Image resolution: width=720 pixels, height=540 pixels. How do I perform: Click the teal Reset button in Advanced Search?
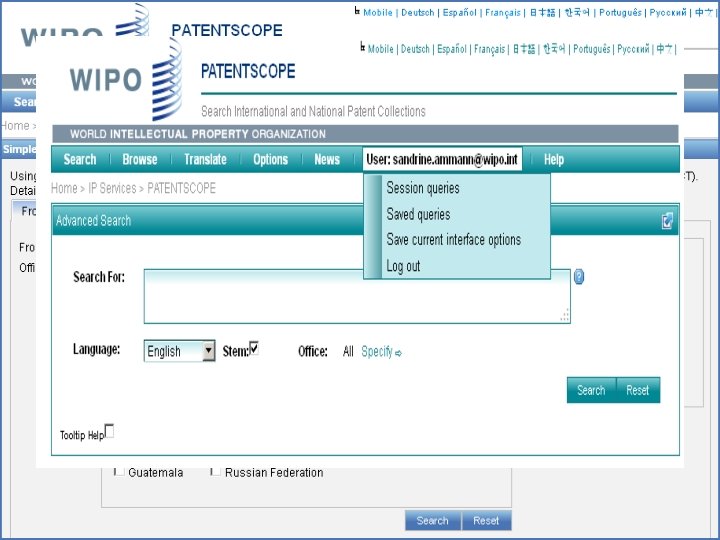[637, 390]
